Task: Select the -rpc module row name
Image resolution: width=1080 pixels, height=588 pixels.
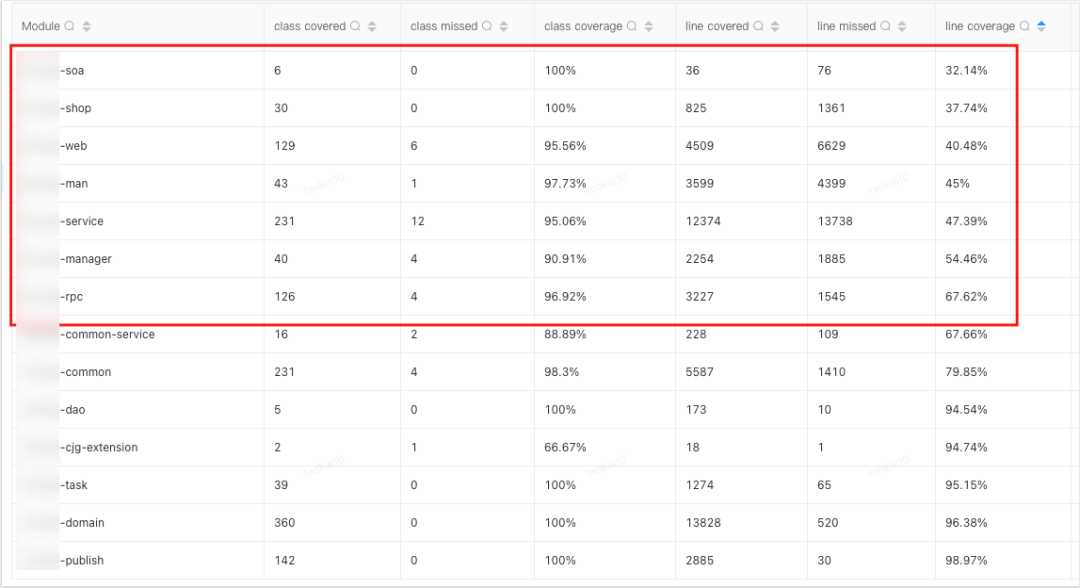Action: click(71, 297)
